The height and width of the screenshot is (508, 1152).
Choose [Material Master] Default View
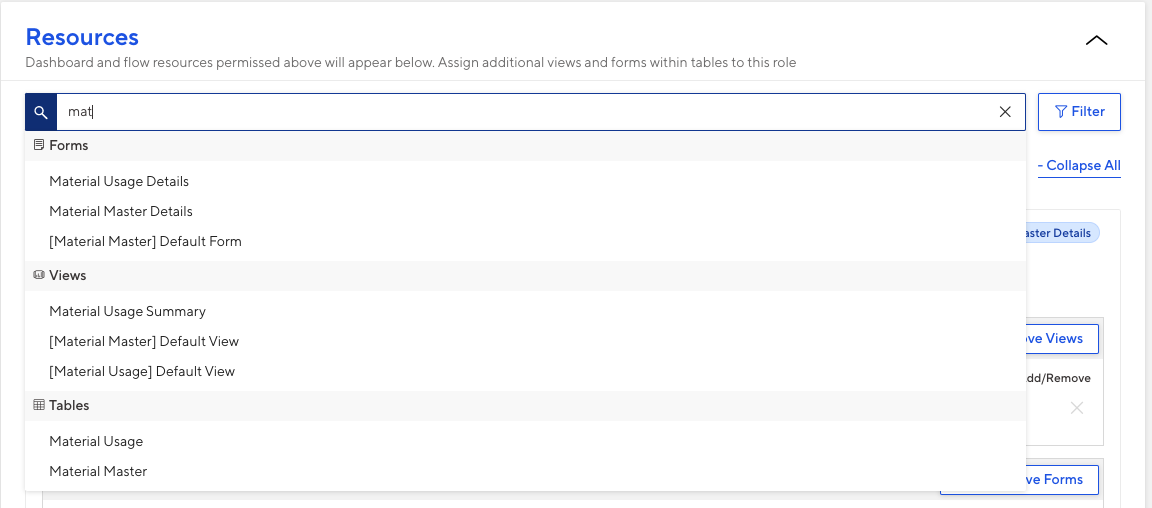pos(144,341)
